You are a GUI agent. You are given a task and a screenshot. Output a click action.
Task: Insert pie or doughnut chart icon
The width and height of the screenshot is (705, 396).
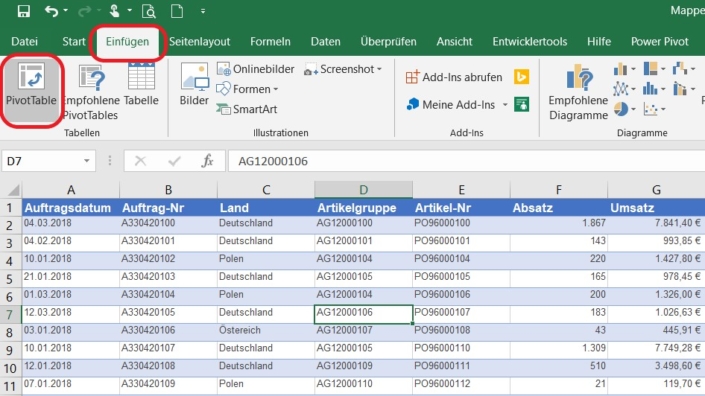624,109
